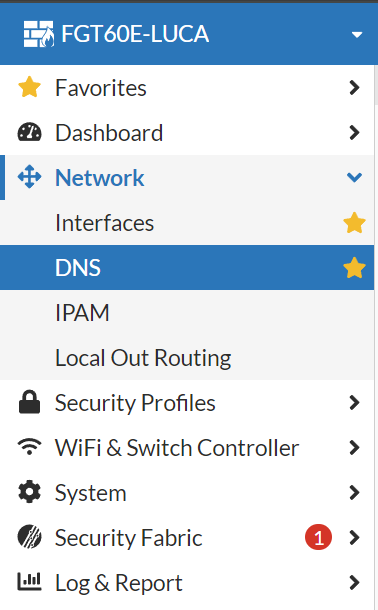Expand the Favorites chevron
The image size is (378, 610).
click(354, 88)
